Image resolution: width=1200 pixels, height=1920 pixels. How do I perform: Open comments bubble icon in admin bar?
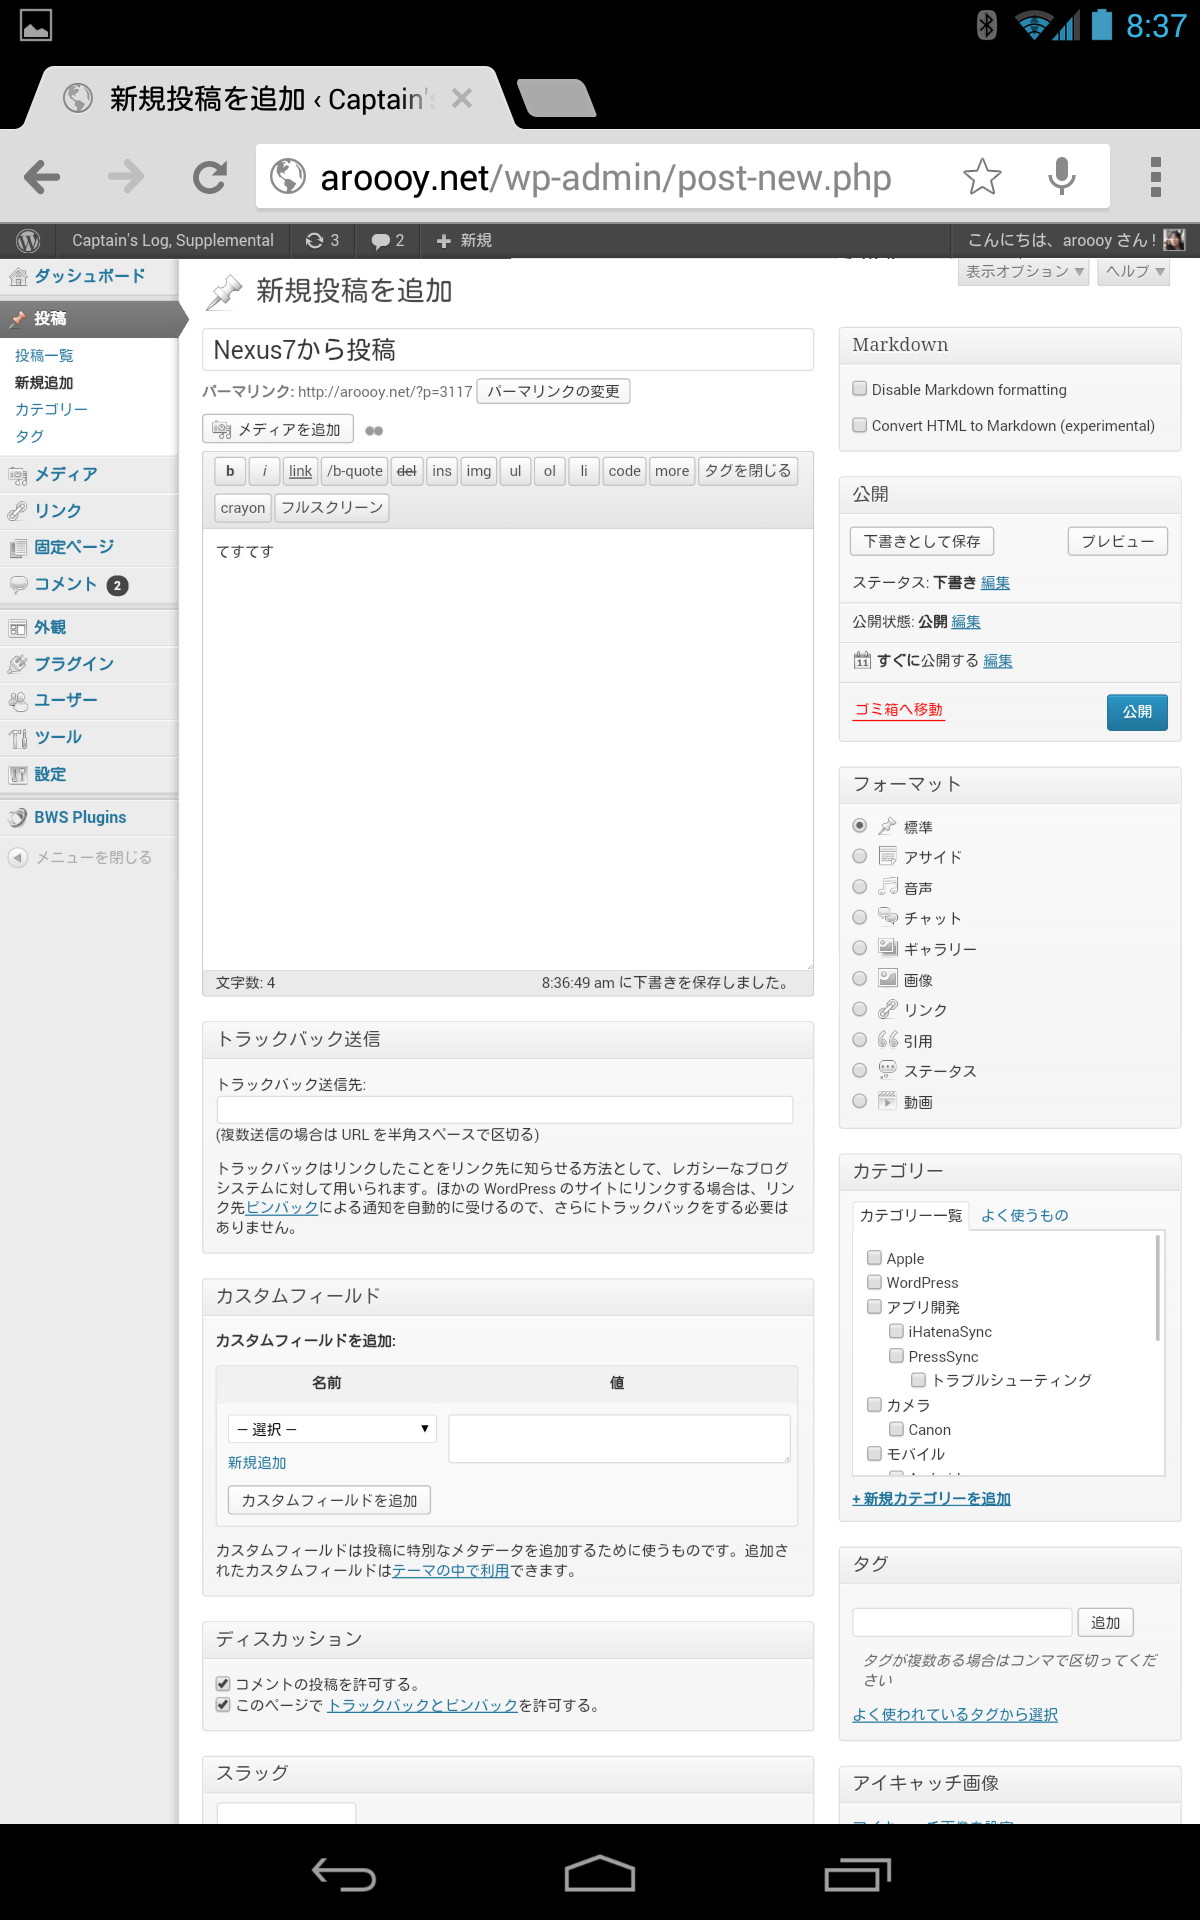pos(387,241)
